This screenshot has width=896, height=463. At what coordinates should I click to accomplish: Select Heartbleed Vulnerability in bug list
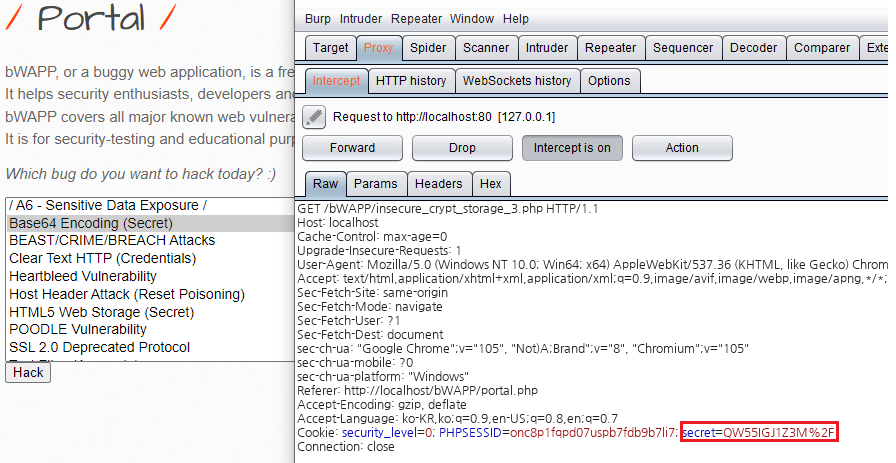point(150,276)
